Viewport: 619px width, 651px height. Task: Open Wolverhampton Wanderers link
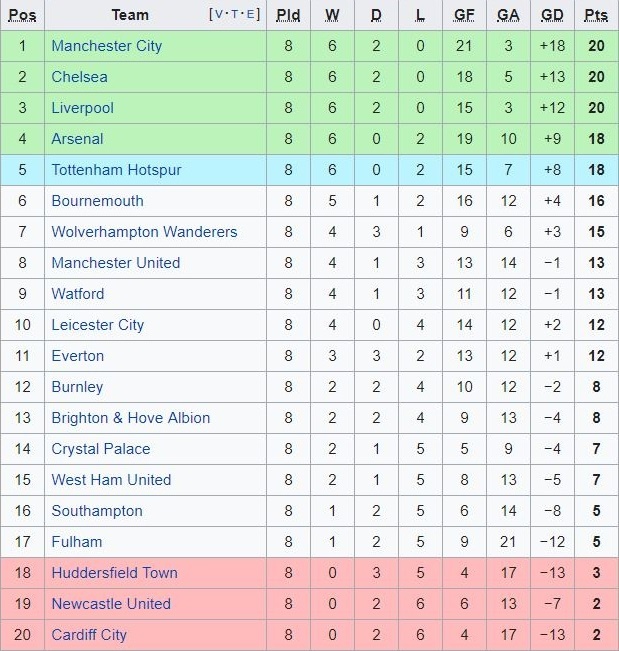pos(144,232)
